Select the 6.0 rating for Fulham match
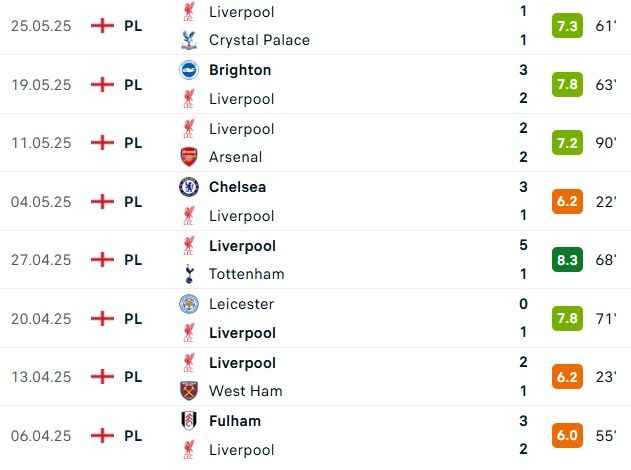The height and width of the screenshot is (470, 631). point(567,436)
